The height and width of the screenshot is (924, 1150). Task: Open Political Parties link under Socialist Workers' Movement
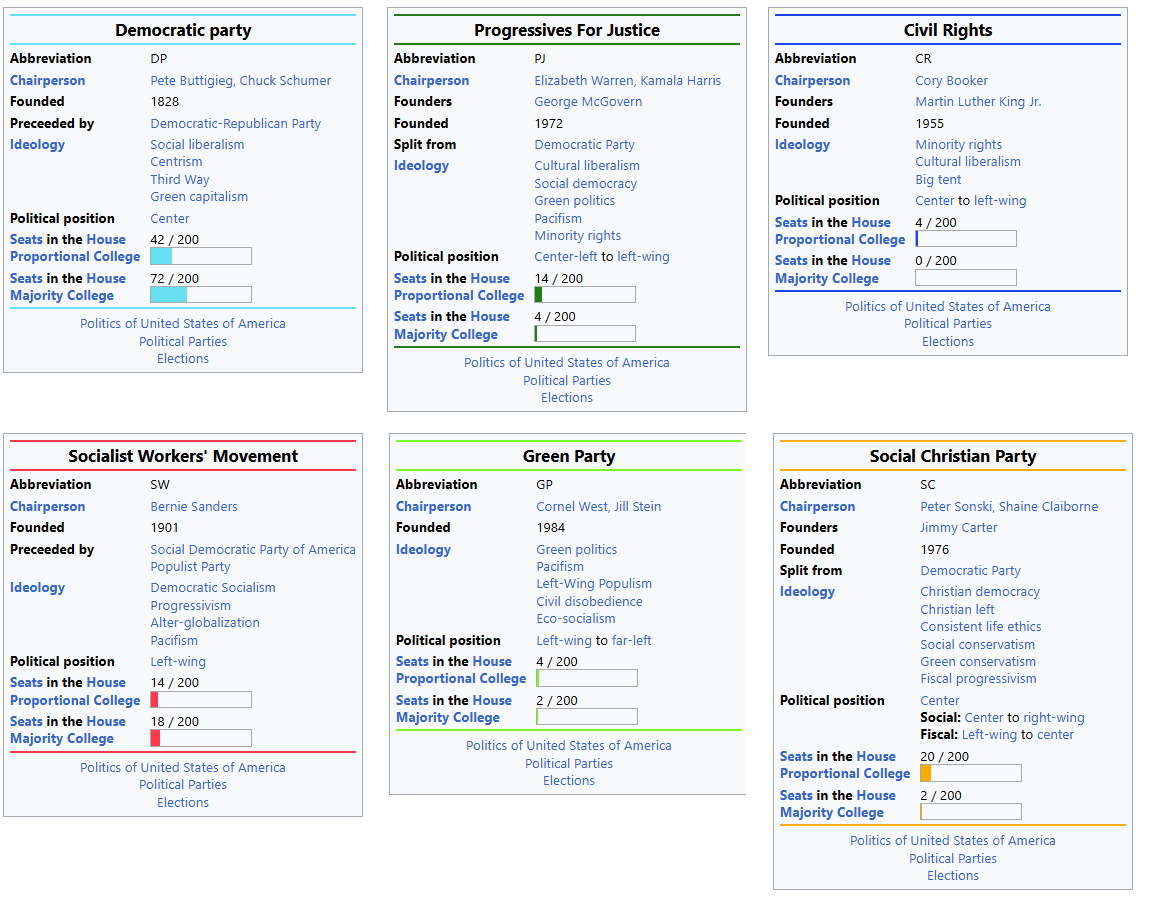[x=183, y=785]
